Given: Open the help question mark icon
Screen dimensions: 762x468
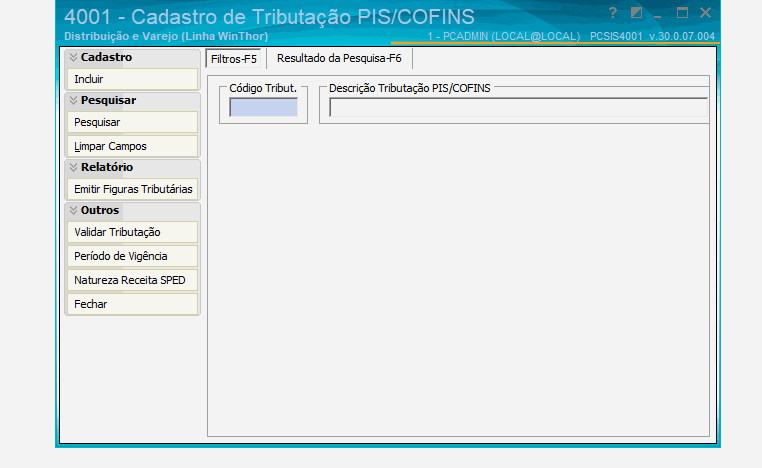Looking at the screenshot, I should click(613, 13).
